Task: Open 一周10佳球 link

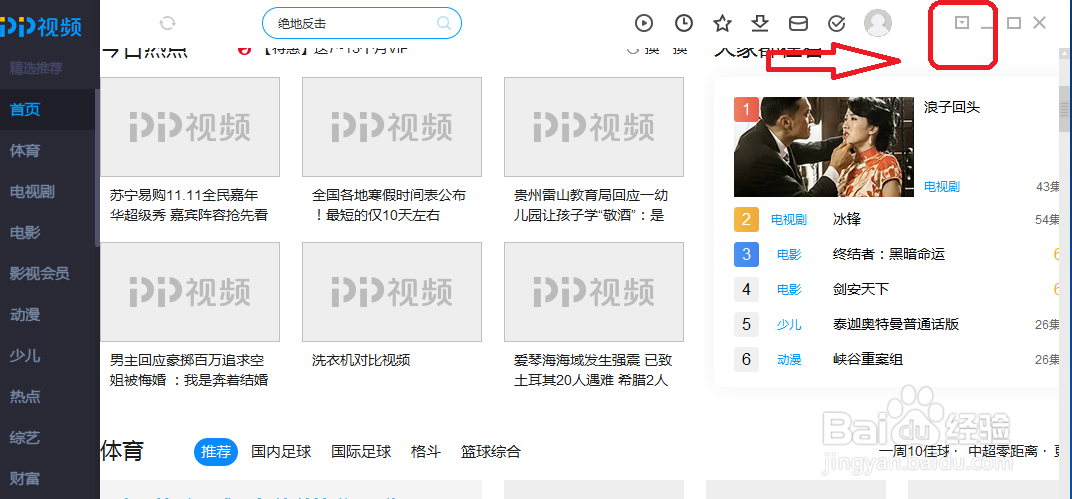Action: click(915, 452)
